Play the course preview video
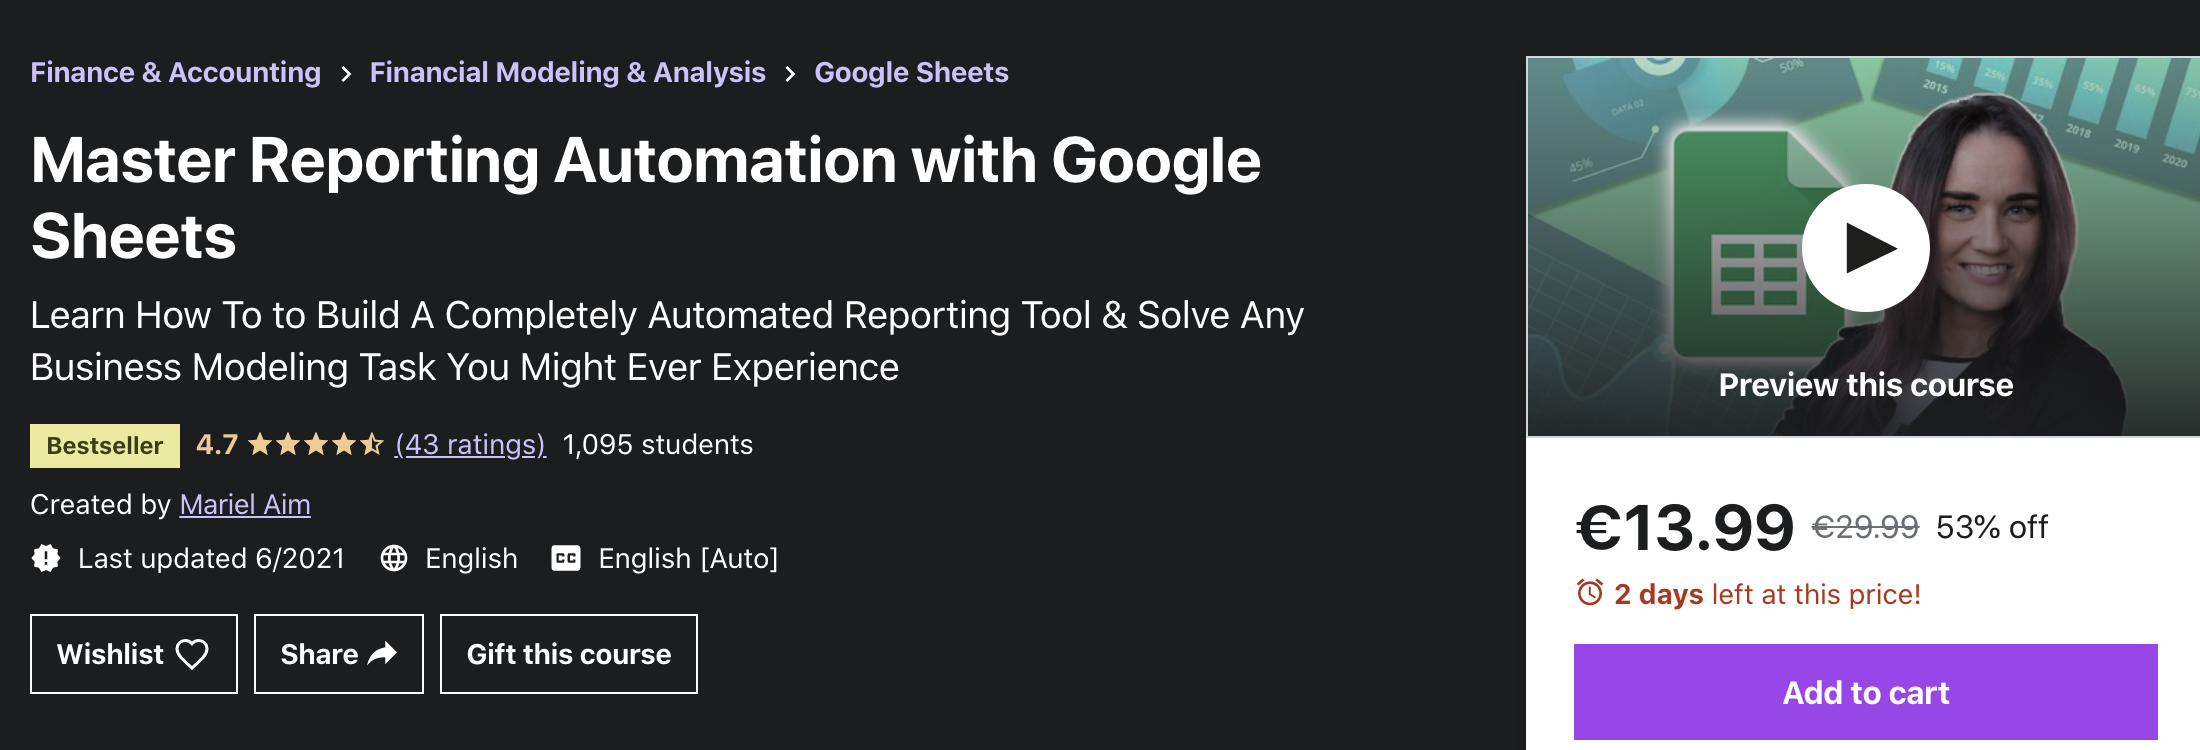2200x750 pixels. [x=1865, y=248]
